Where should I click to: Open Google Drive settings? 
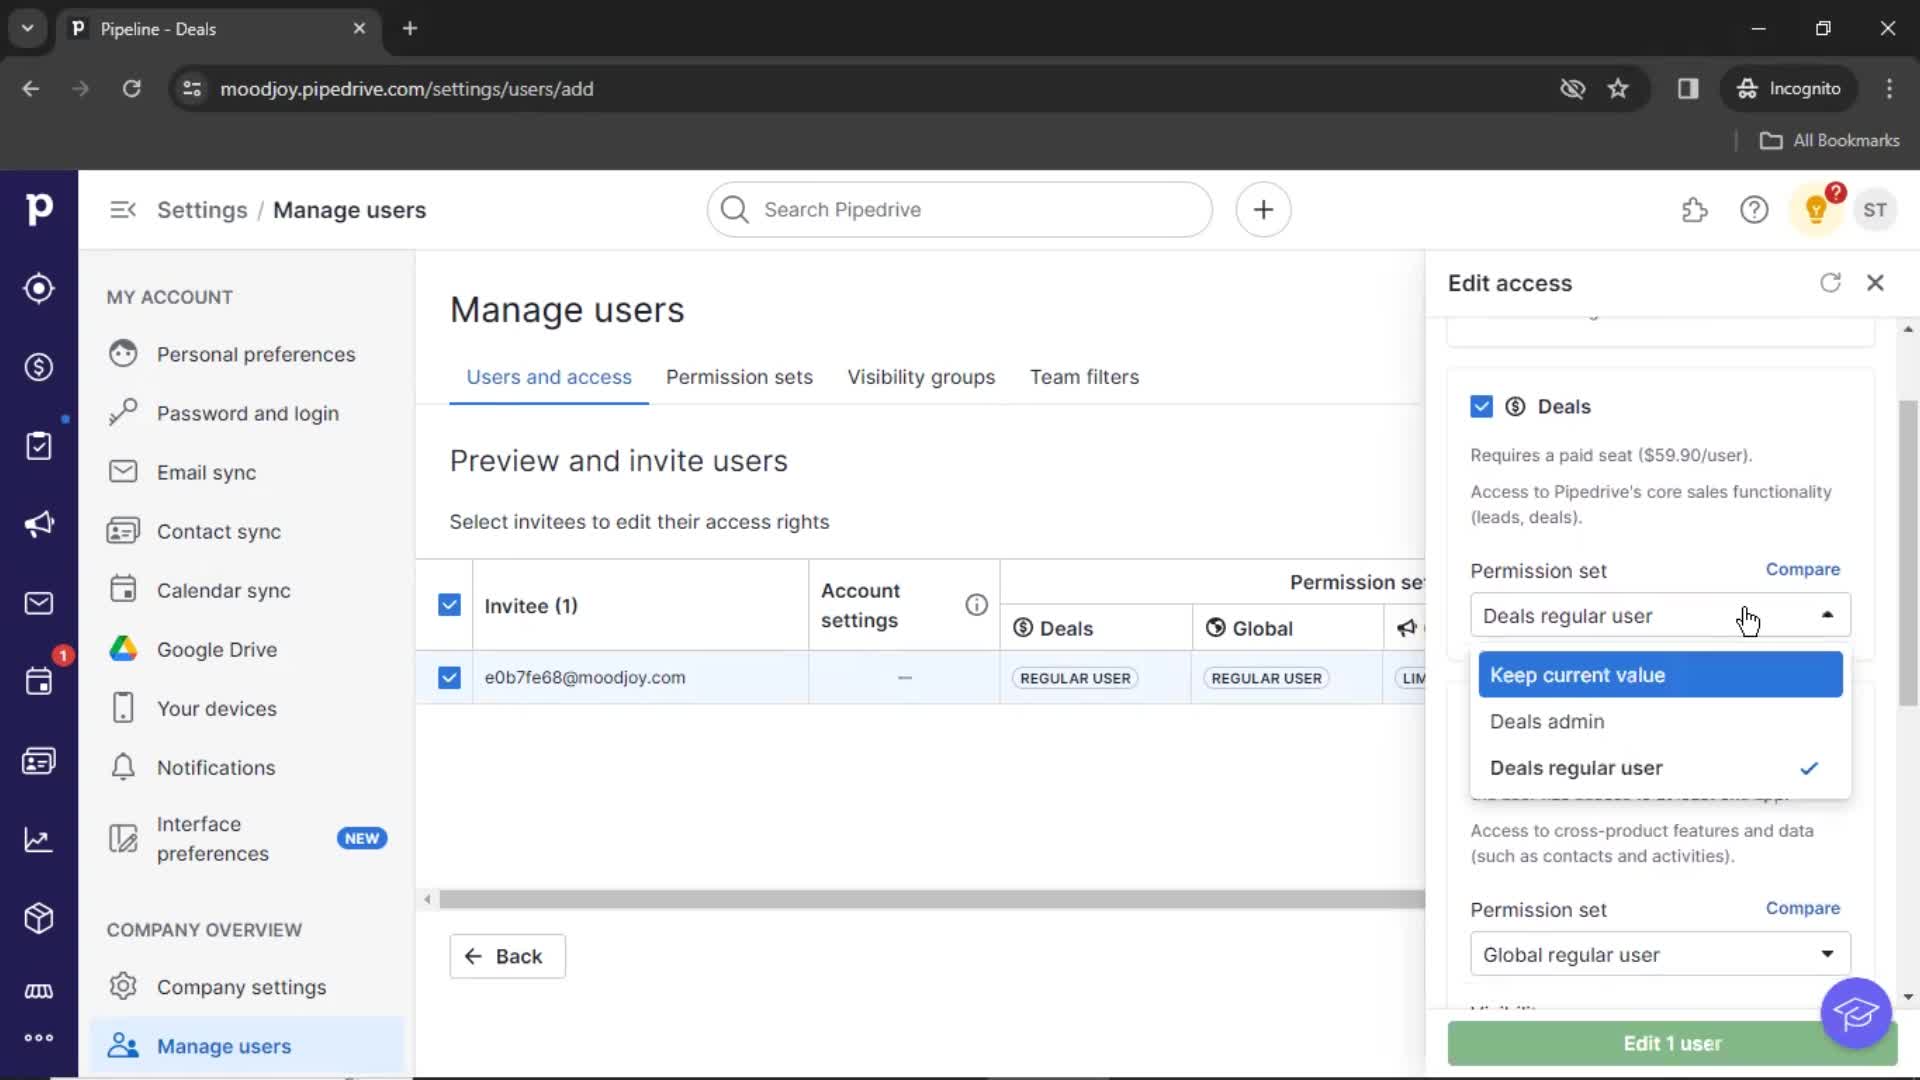tap(246, 649)
